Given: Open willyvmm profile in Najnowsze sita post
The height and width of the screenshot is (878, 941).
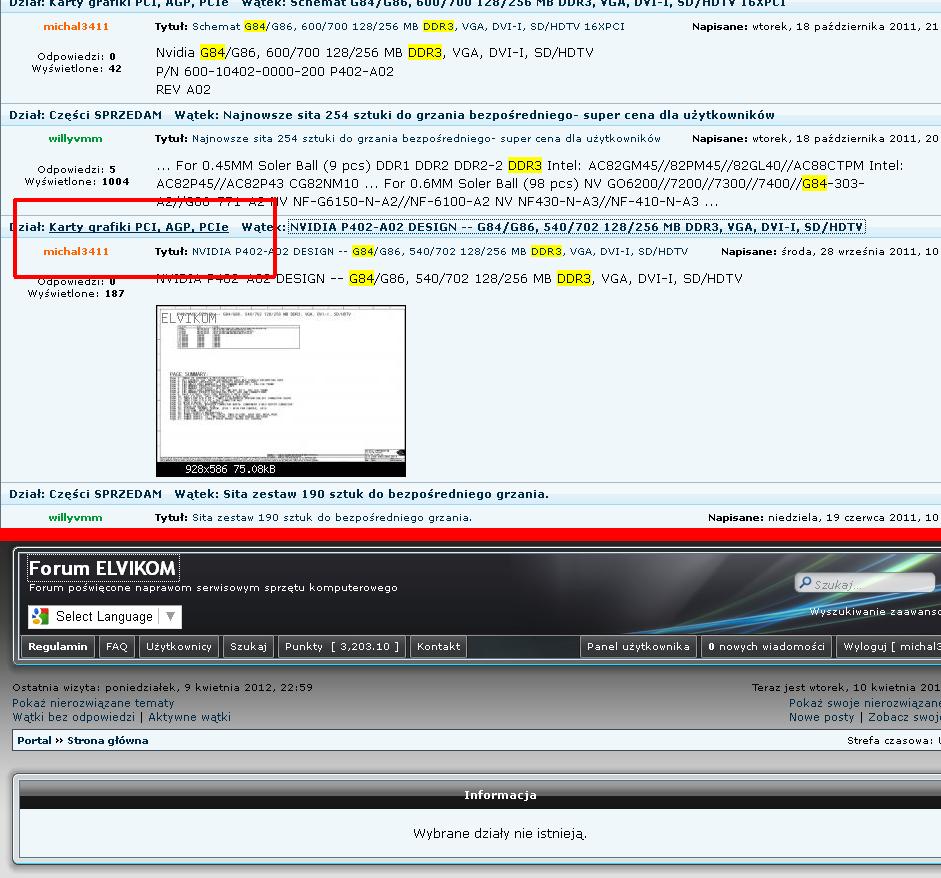Looking at the screenshot, I should click(x=76, y=139).
